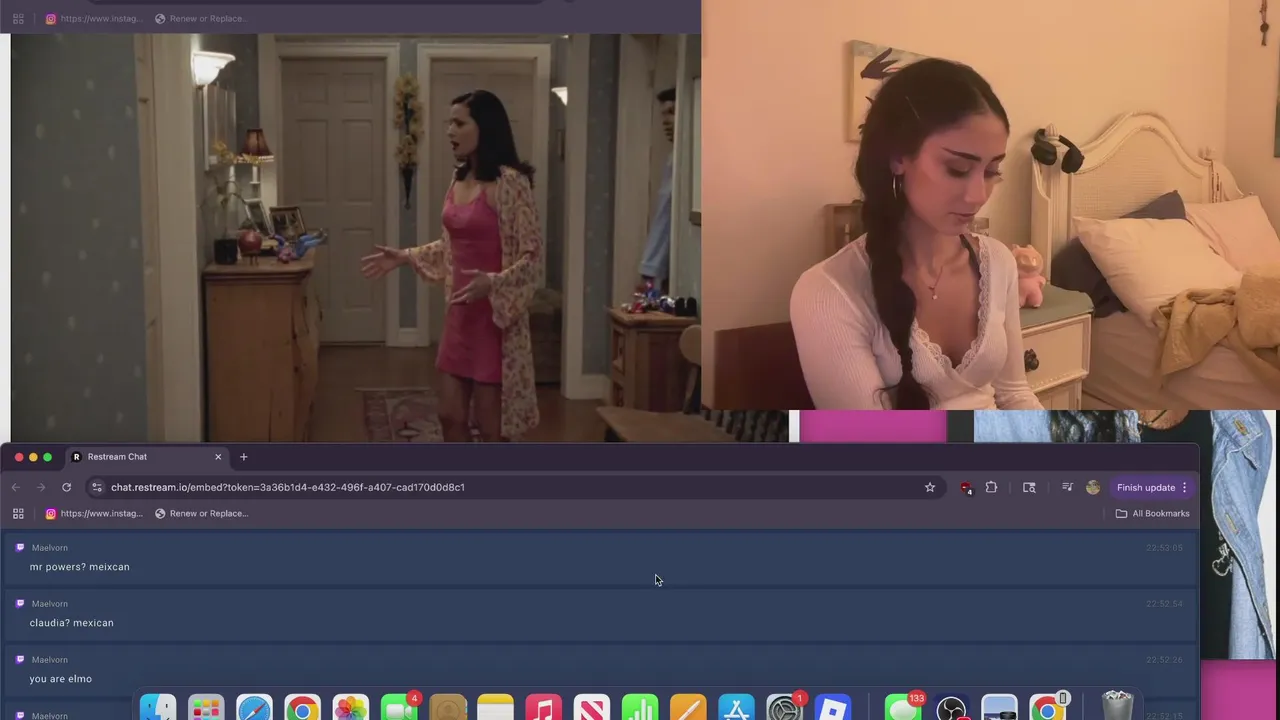Click Maelvorn username above 'claudia? mexican'

pyautogui.click(x=50, y=604)
